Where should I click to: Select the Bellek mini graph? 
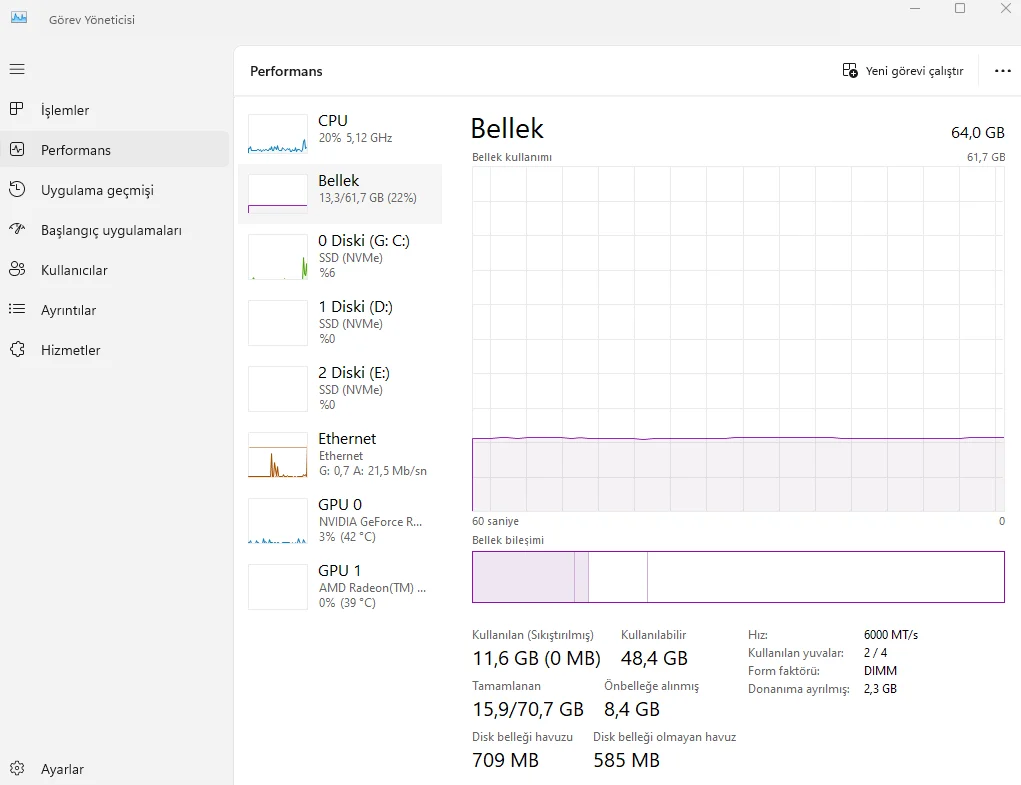pos(277,194)
